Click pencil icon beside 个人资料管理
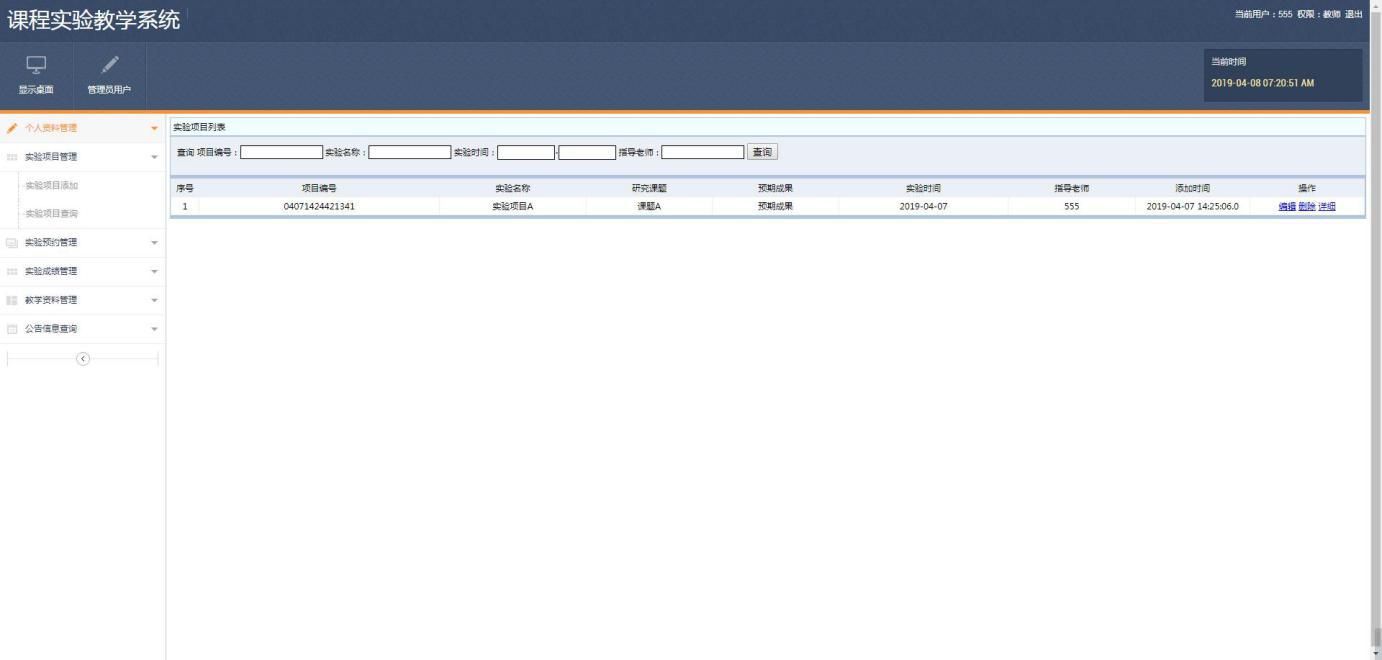 click(12, 128)
